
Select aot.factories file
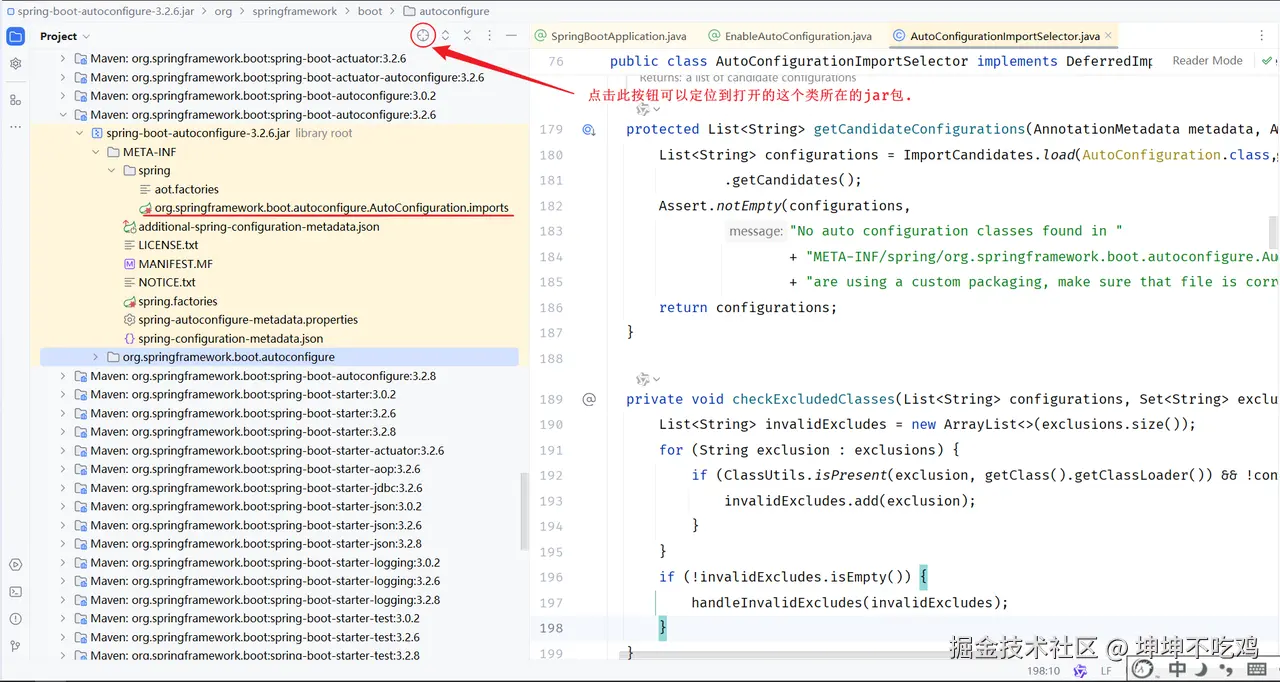click(186, 189)
